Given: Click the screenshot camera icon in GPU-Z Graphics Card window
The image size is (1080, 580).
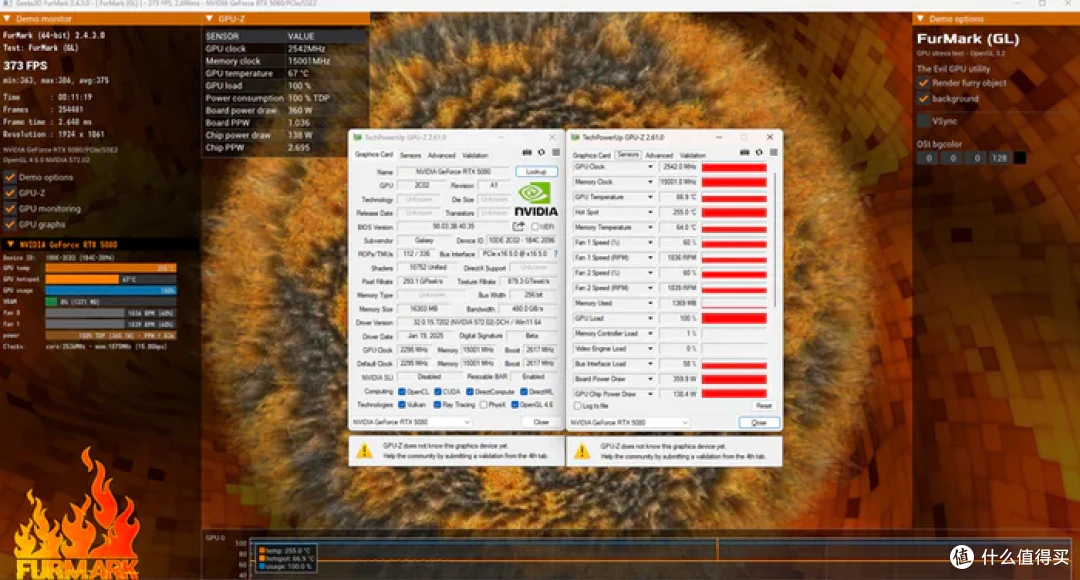Looking at the screenshot, I should (x=527, y=152).
